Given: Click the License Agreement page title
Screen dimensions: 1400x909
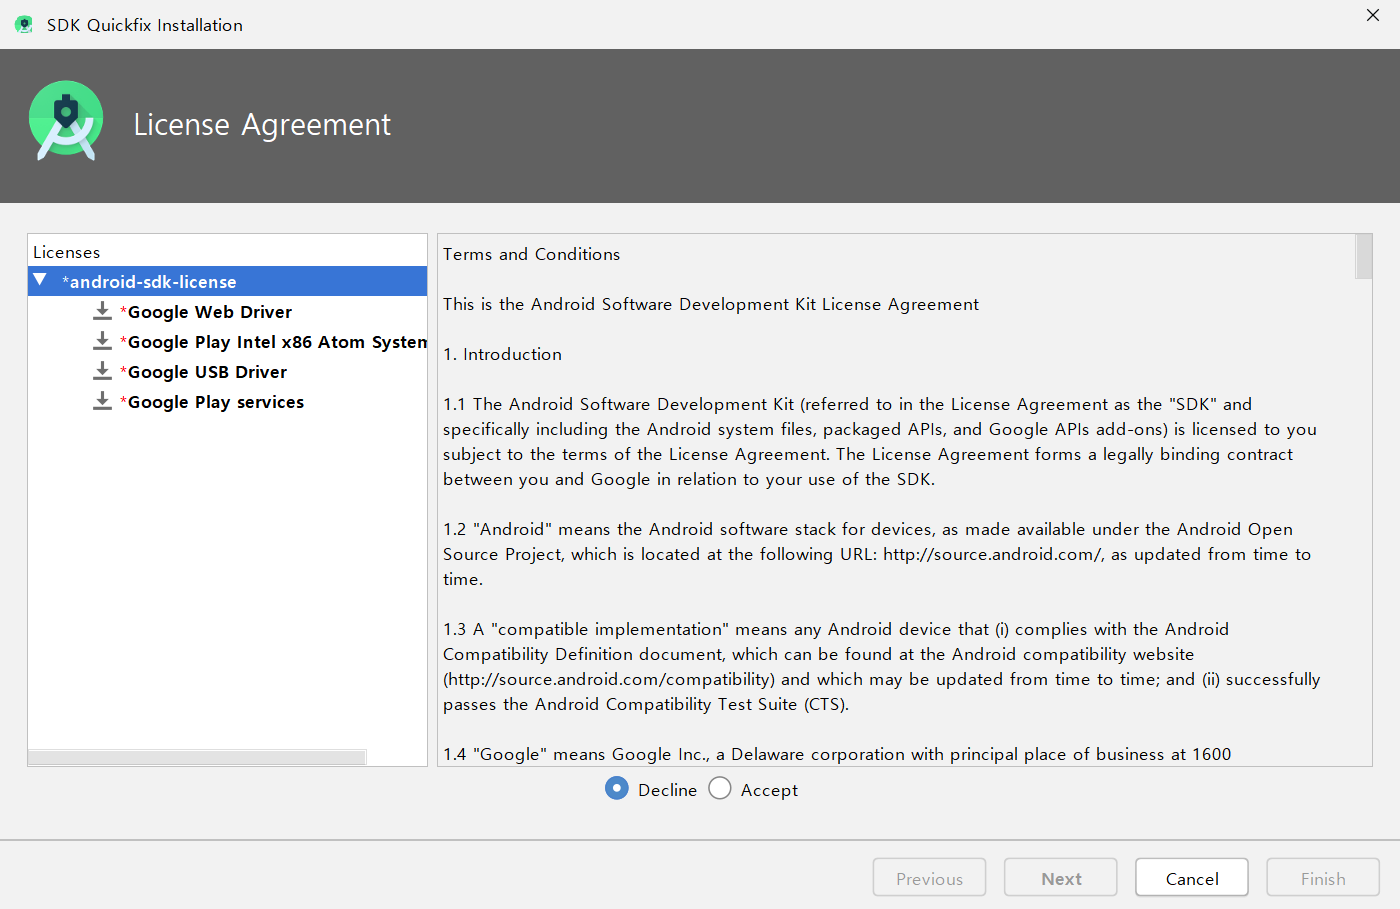Looking at the screenshot, I should 262,124.
